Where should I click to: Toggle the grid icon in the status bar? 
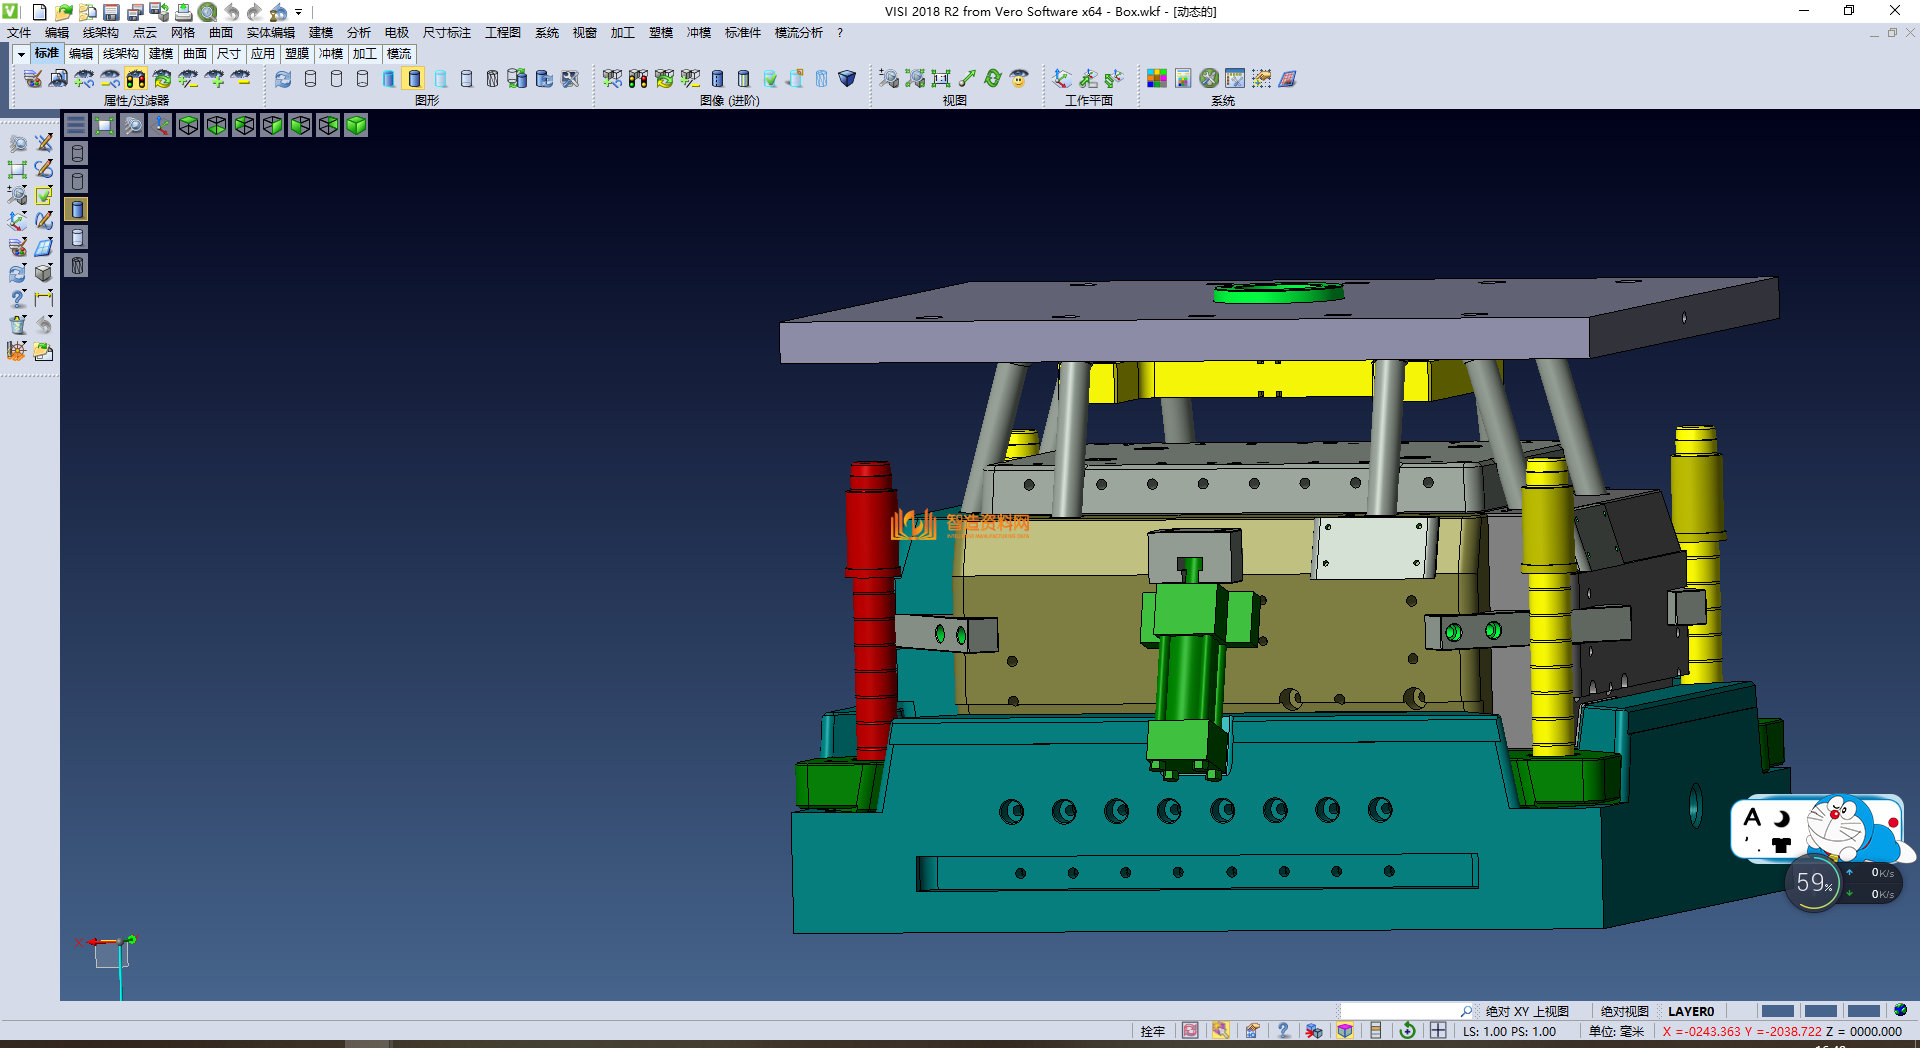(1438, 1031)
